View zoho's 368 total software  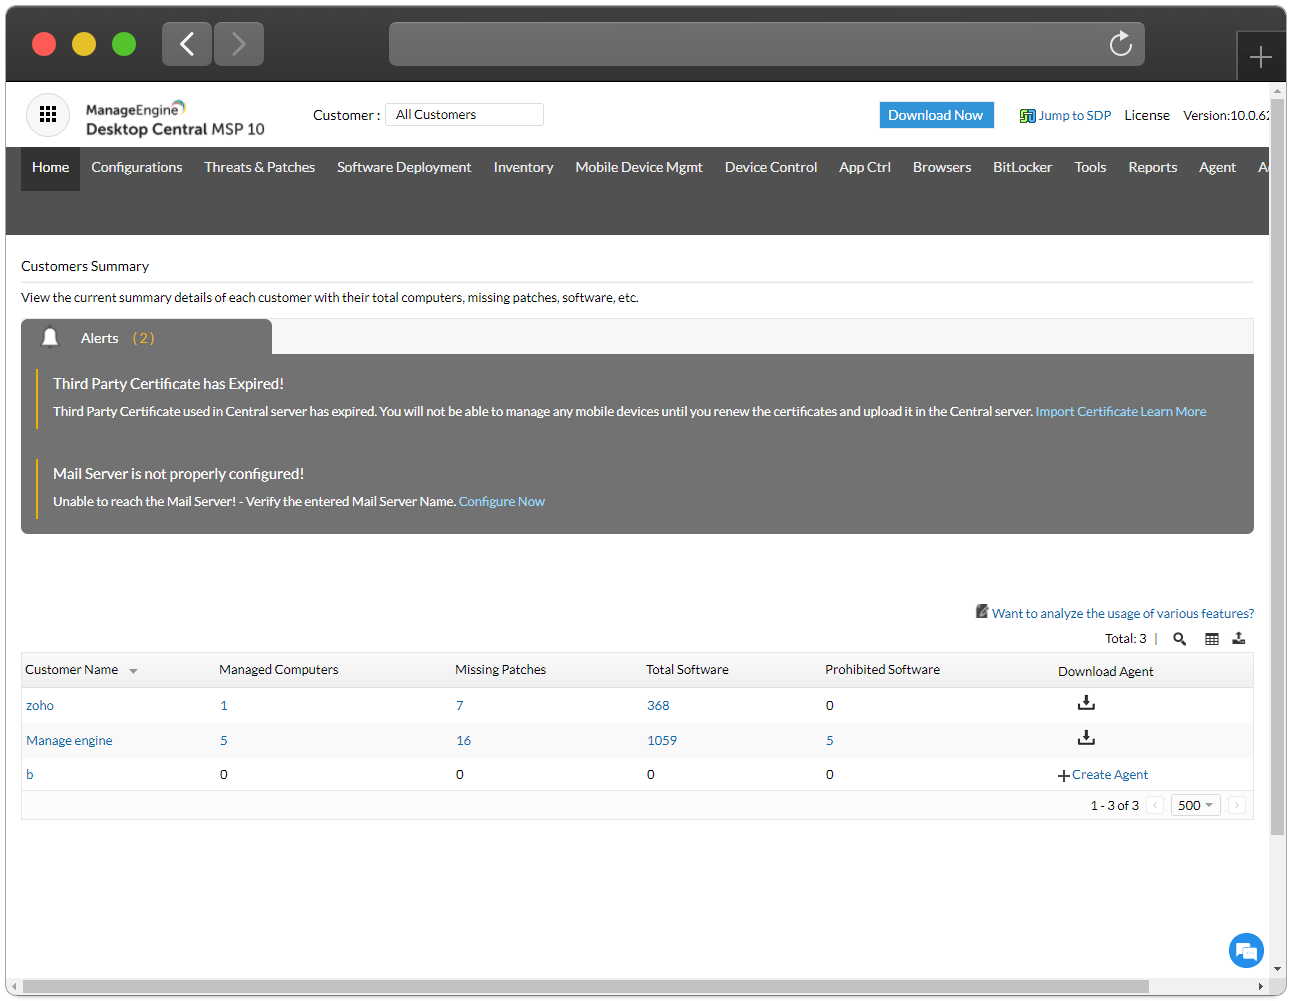[658, 706]
